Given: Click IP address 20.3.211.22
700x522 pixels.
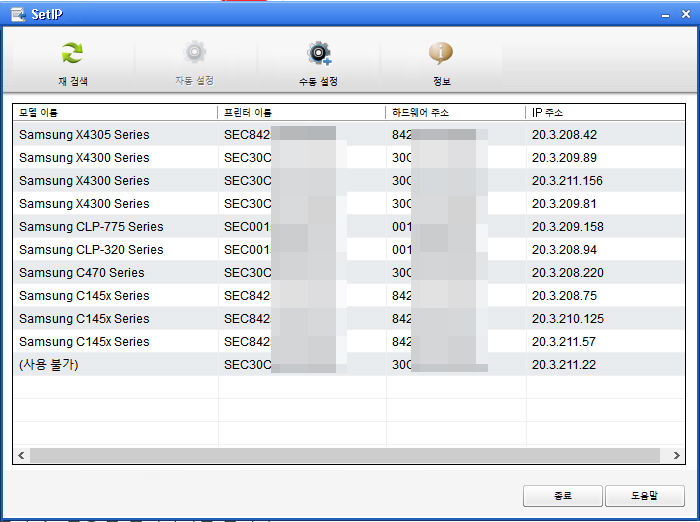Looking at the screenshot, I should tap(564, 364).
